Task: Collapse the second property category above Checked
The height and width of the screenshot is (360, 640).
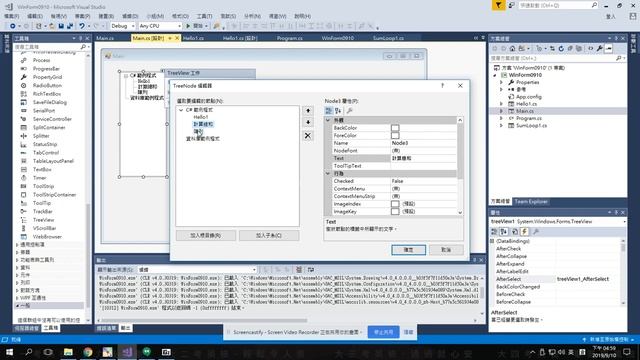Action: [x=328, y=173]
